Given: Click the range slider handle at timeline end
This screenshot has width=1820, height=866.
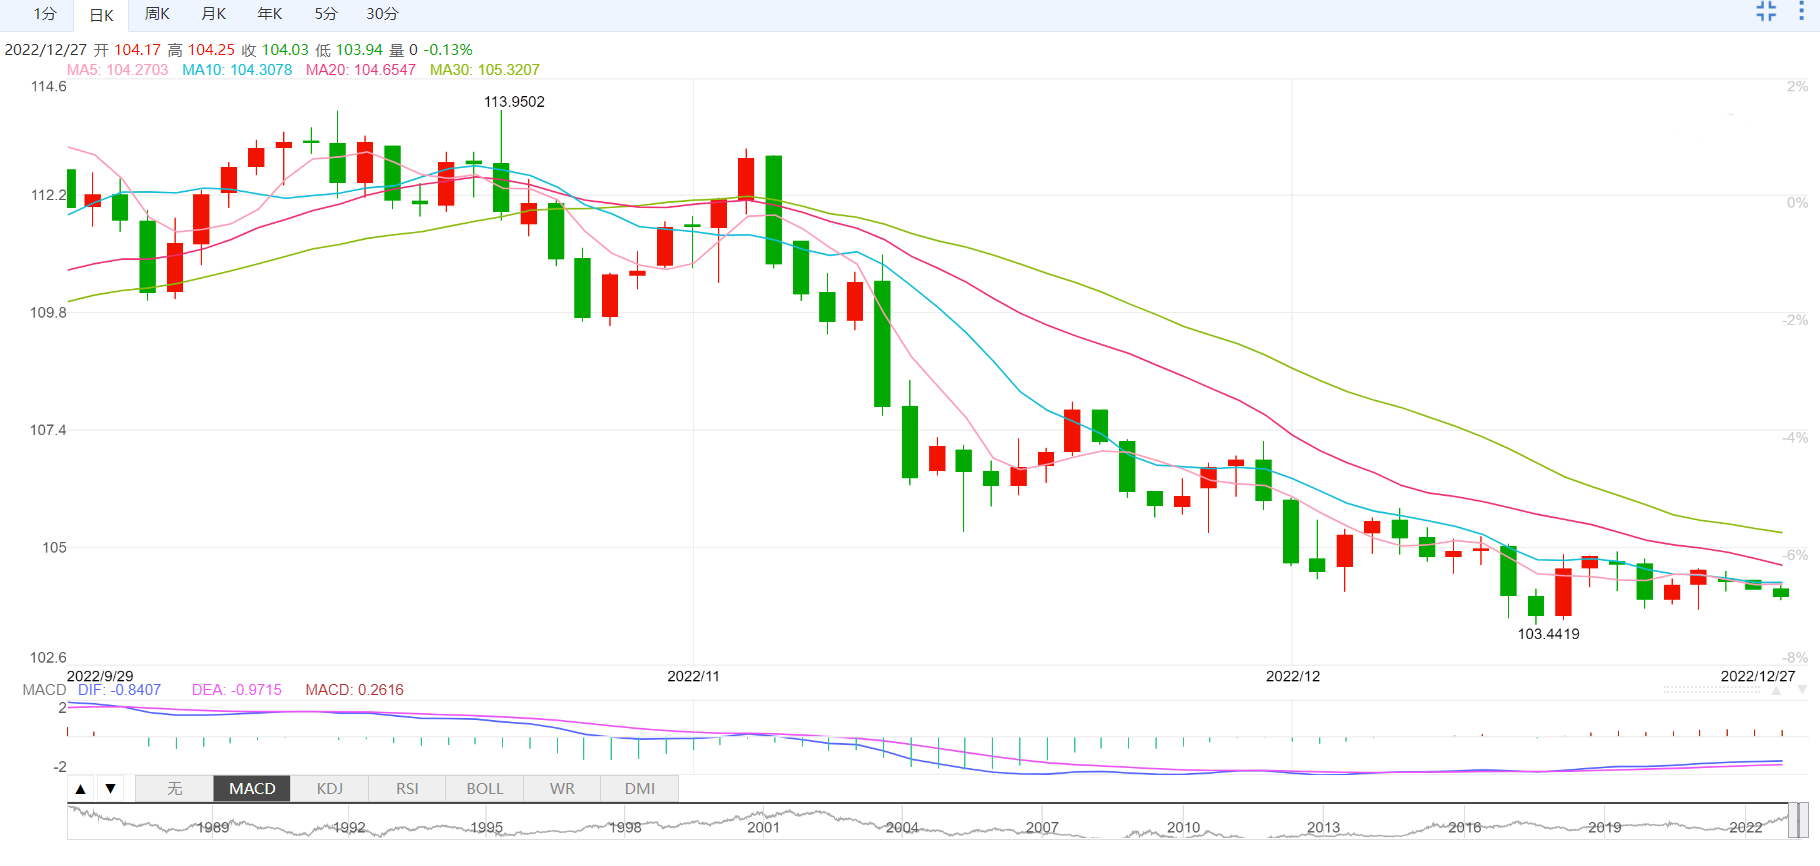Looking at the screenshot, I should pos(1798,820).
